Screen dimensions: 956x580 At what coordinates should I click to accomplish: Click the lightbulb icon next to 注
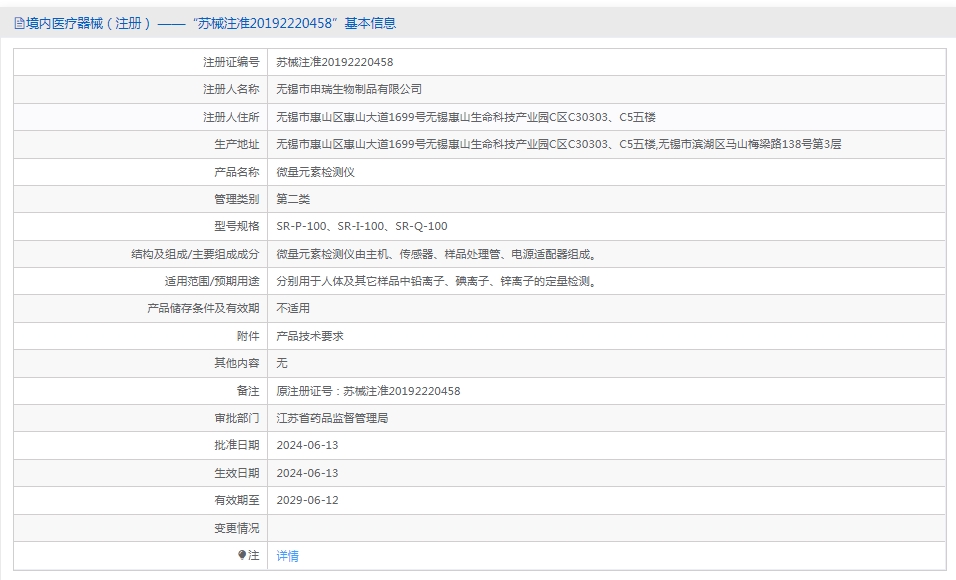click(242, 554)
